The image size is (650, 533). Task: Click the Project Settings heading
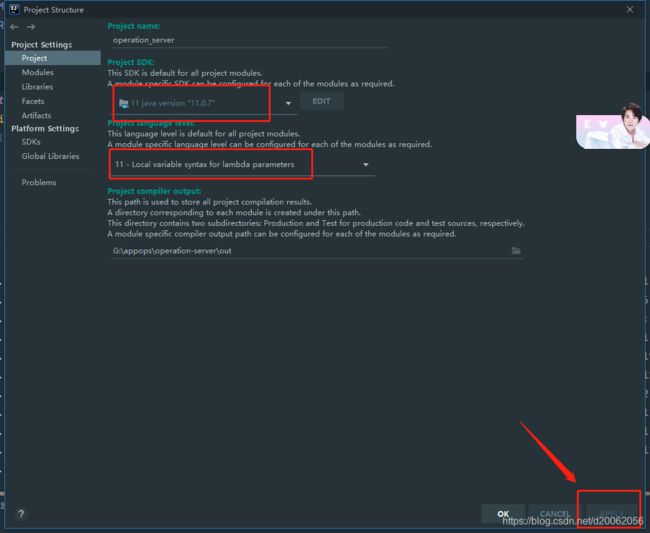pyautogui.click(x=41, y=44)
